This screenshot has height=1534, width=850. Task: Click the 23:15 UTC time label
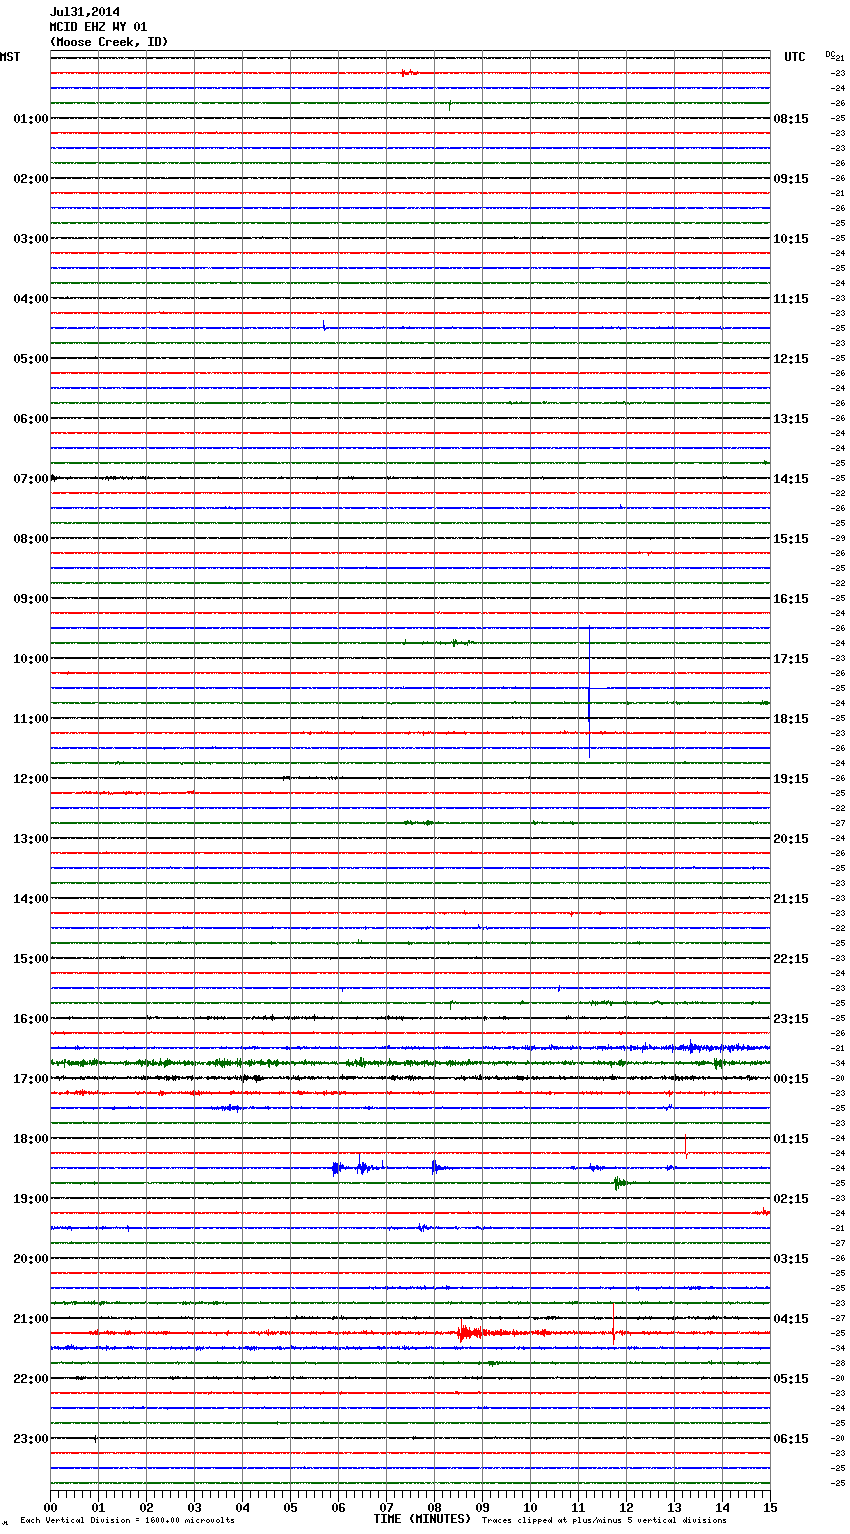[x=791, y=1019]
